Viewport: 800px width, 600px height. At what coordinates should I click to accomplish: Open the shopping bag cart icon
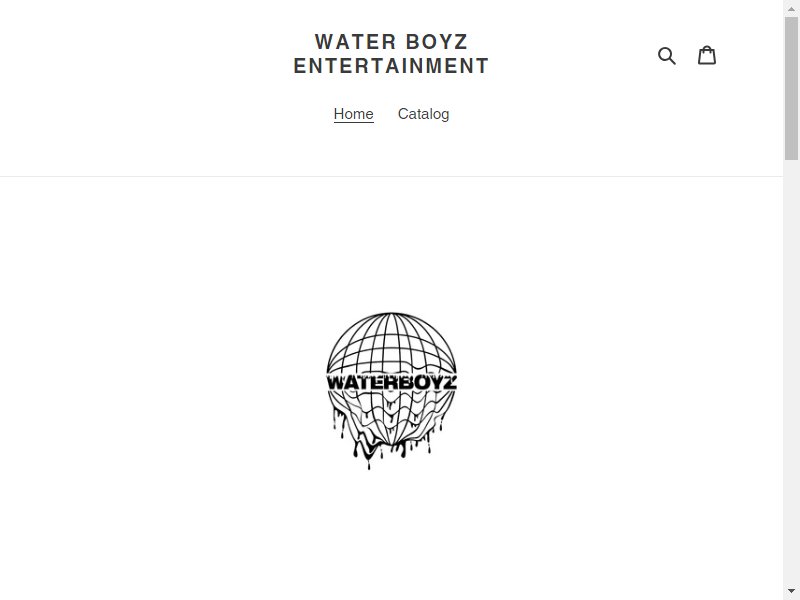point(707,55)
